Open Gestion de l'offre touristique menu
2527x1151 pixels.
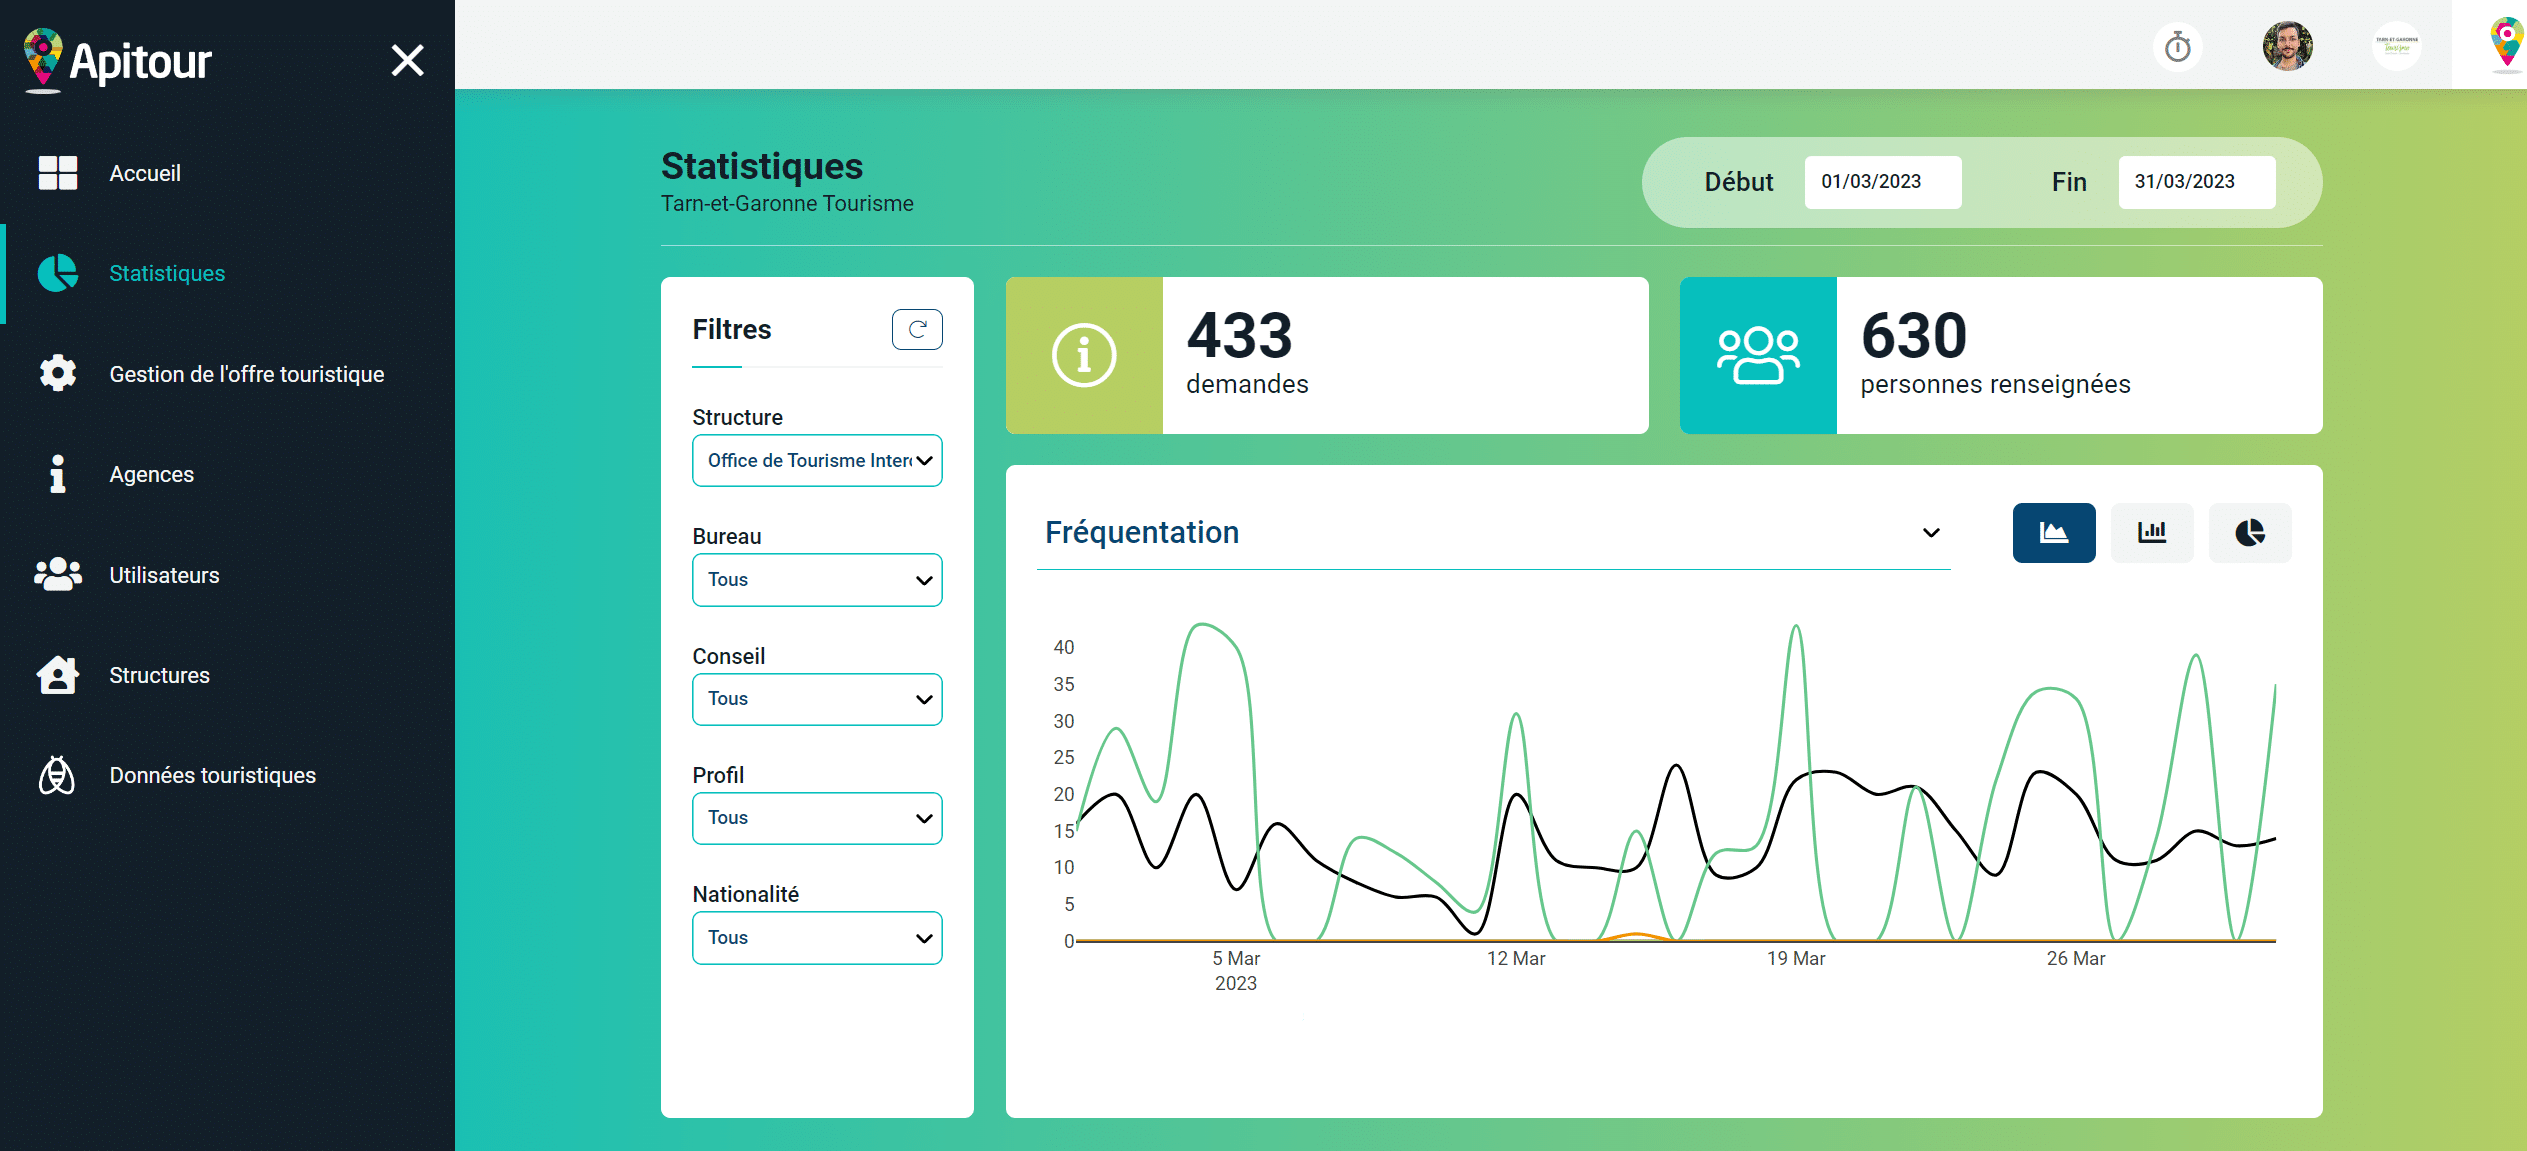click(246, 374)
